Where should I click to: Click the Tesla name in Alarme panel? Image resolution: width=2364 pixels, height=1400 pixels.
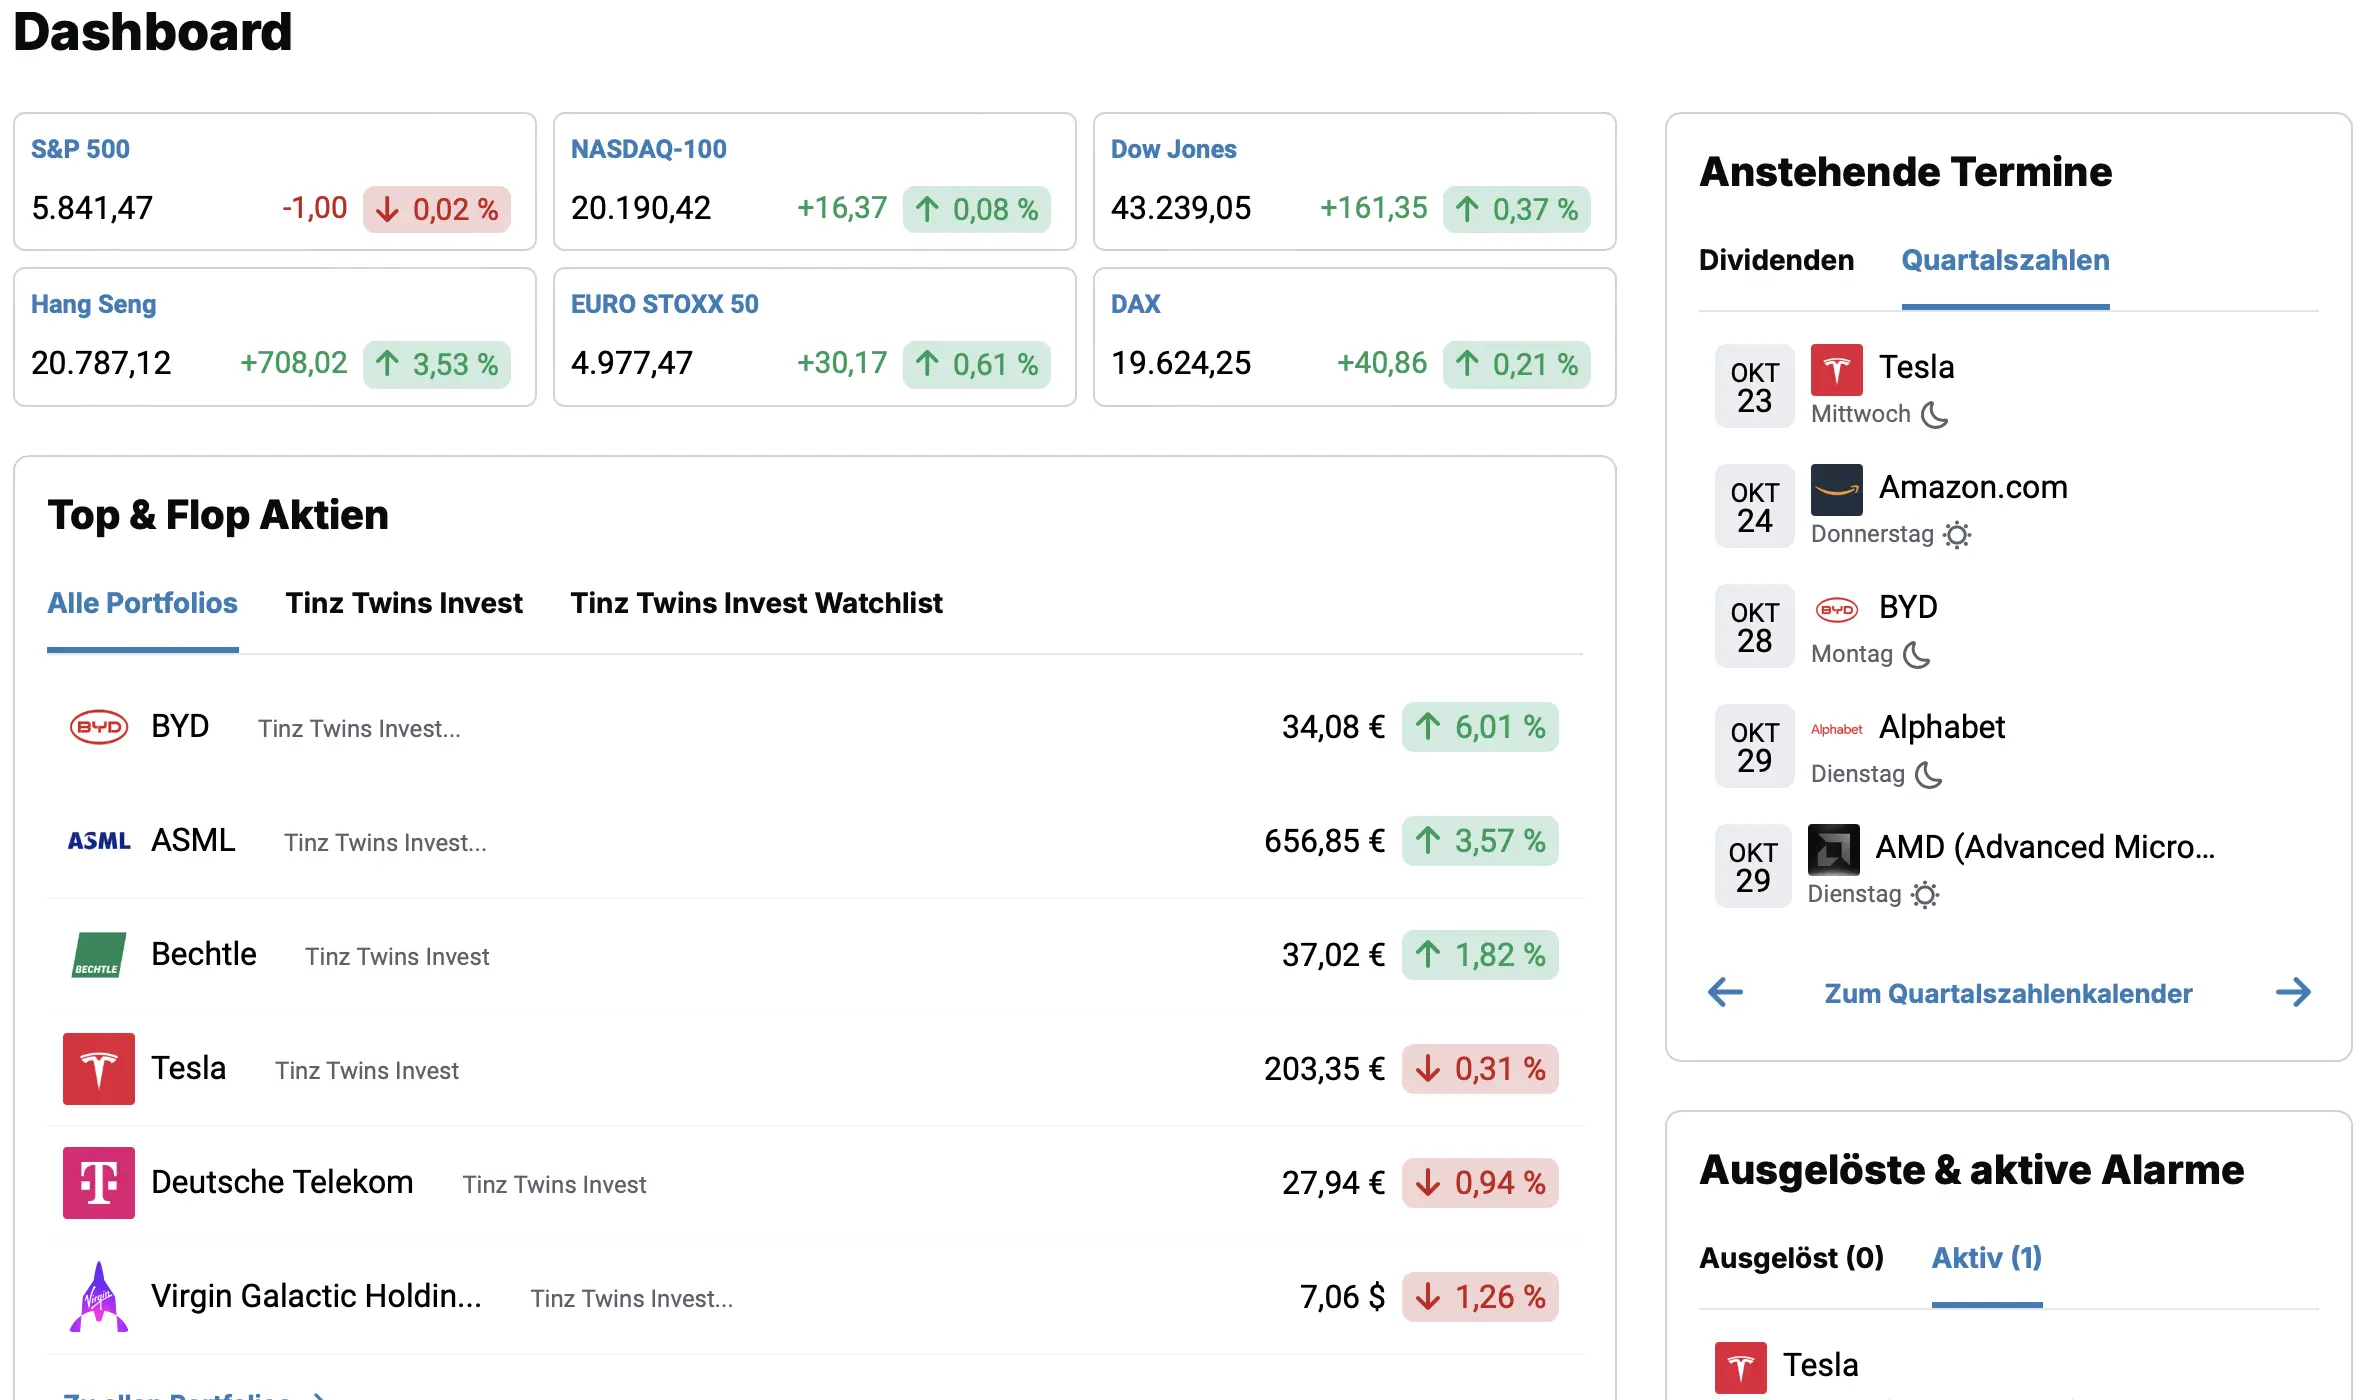1821,1365
